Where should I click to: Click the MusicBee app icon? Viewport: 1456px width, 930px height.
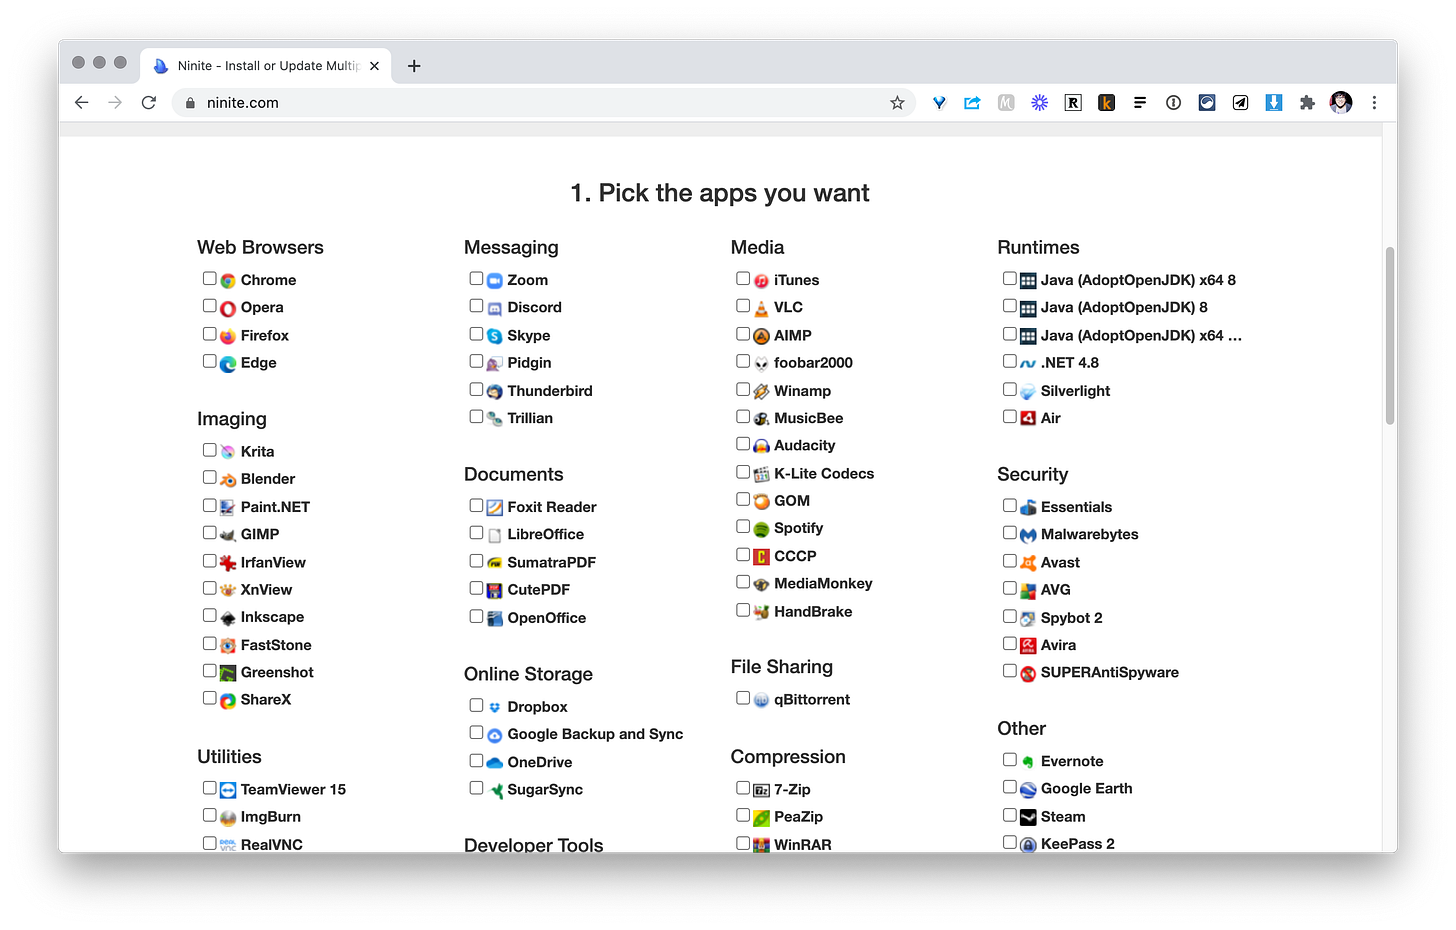(x=761, y=419)
